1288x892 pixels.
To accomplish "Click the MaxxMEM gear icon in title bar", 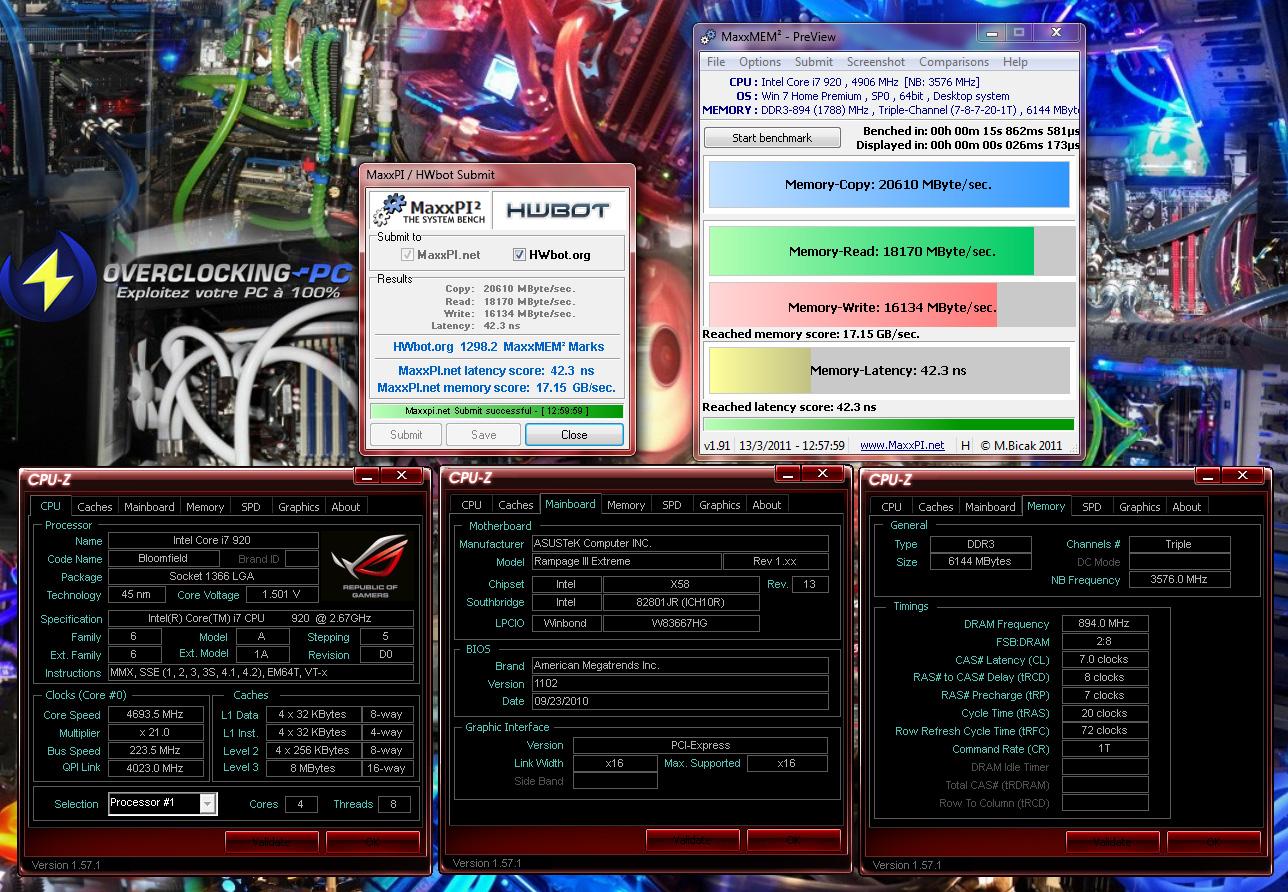I will (708, 37).
